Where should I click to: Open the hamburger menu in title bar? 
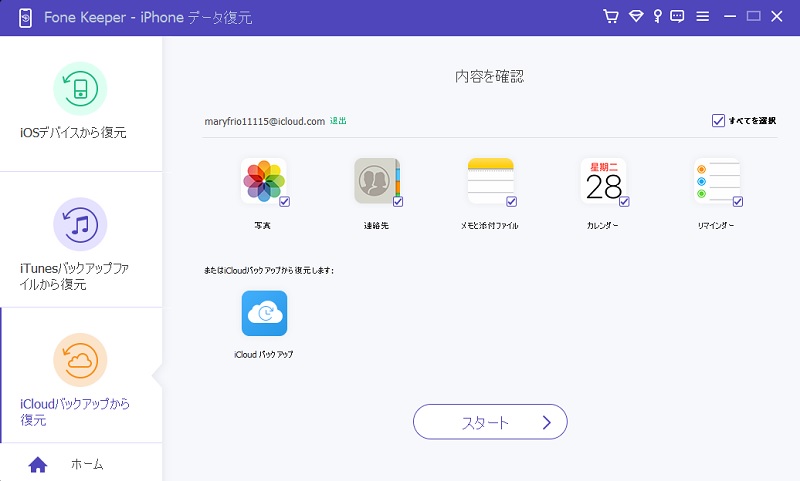click(703, 17)
